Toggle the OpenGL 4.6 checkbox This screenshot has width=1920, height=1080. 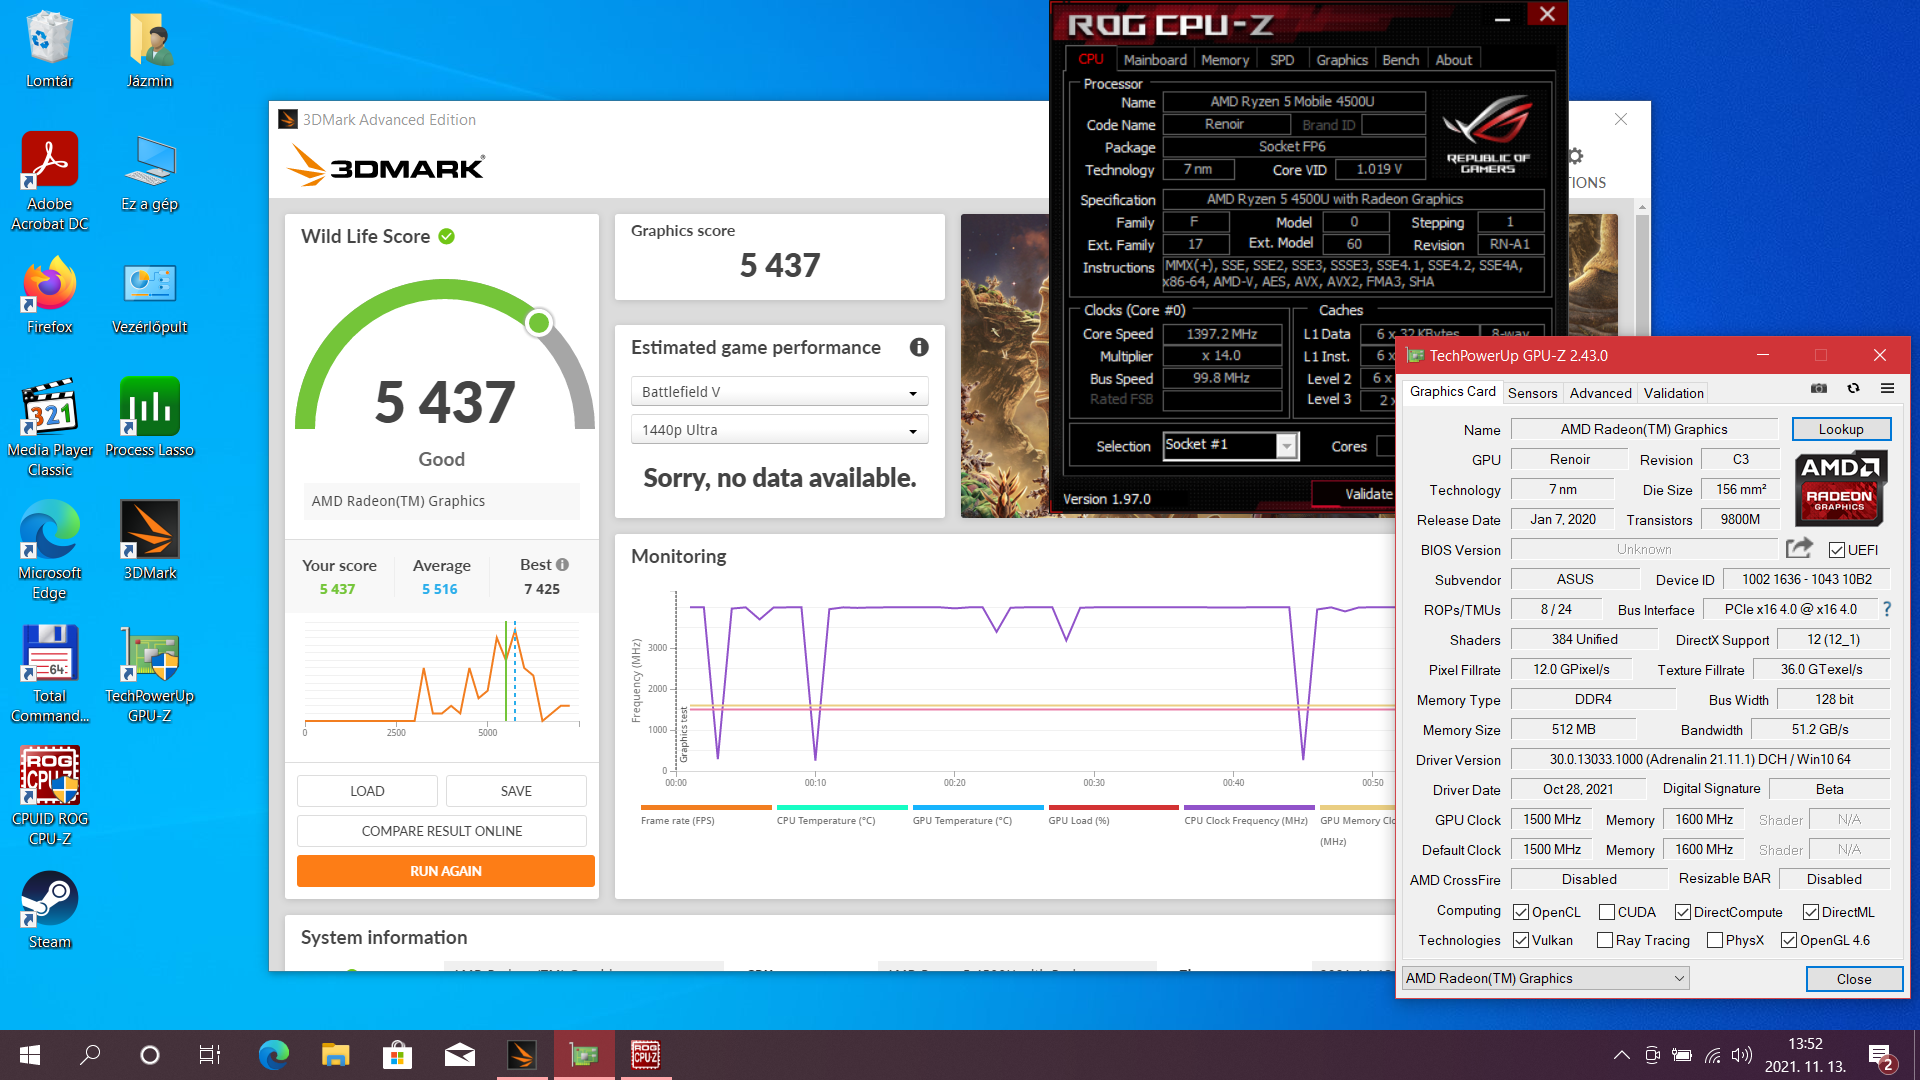[1789, 940]
